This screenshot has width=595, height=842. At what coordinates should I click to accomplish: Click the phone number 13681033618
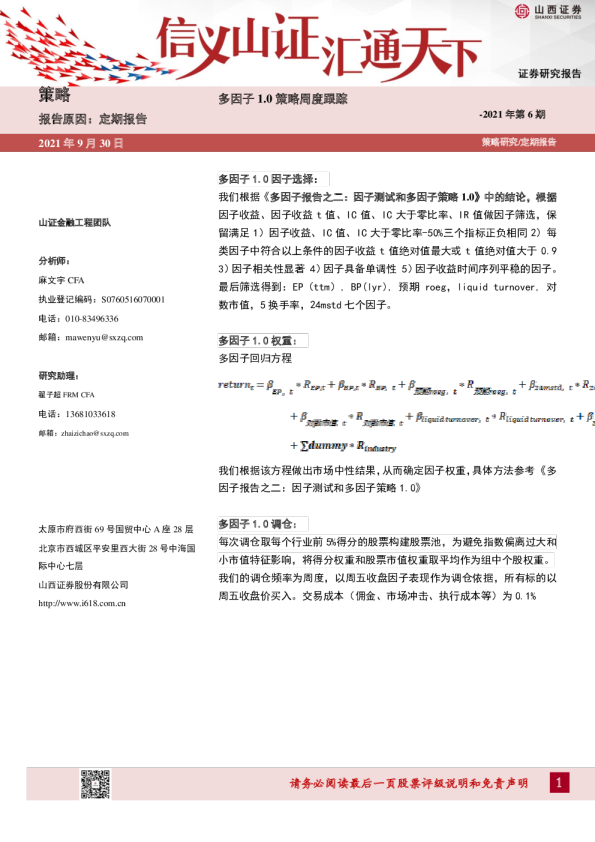(x=90, y=415)
